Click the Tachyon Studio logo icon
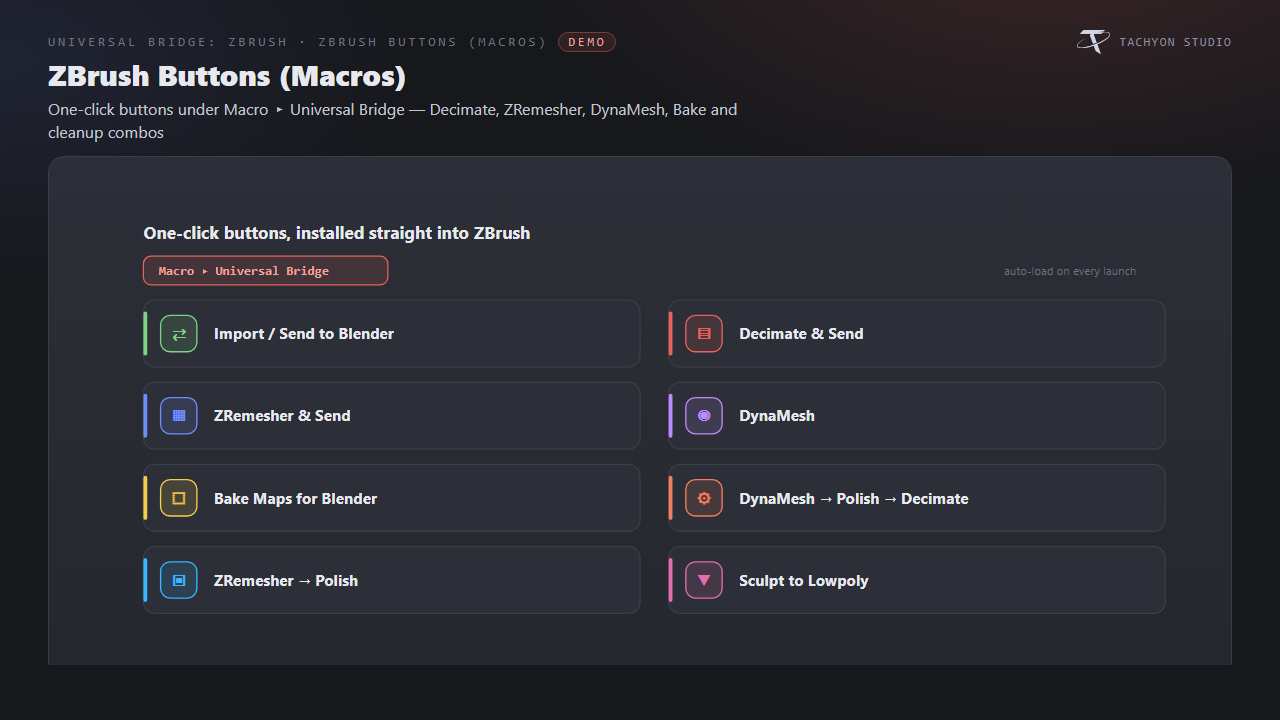The image size is (1280, 720). coord(1093,42)
